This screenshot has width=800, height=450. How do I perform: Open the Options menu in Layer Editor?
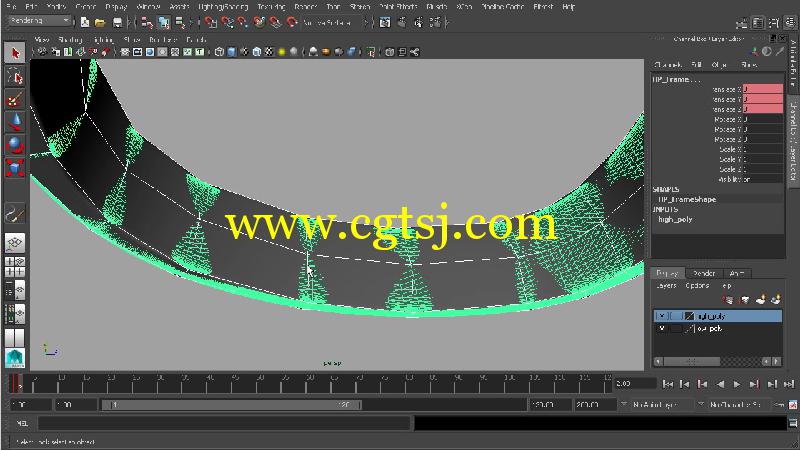tap(697, 286)
